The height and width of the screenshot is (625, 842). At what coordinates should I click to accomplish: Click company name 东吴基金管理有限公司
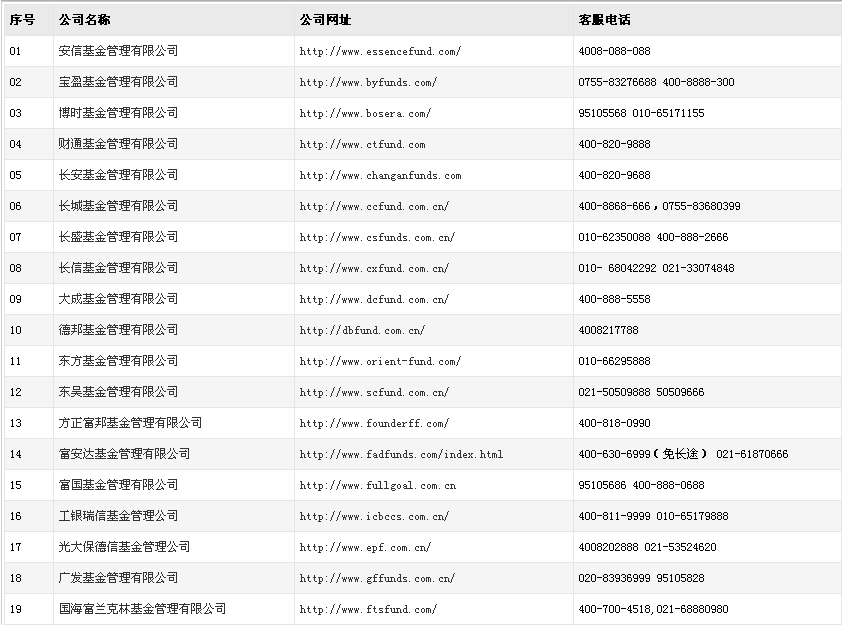[118, 392]
